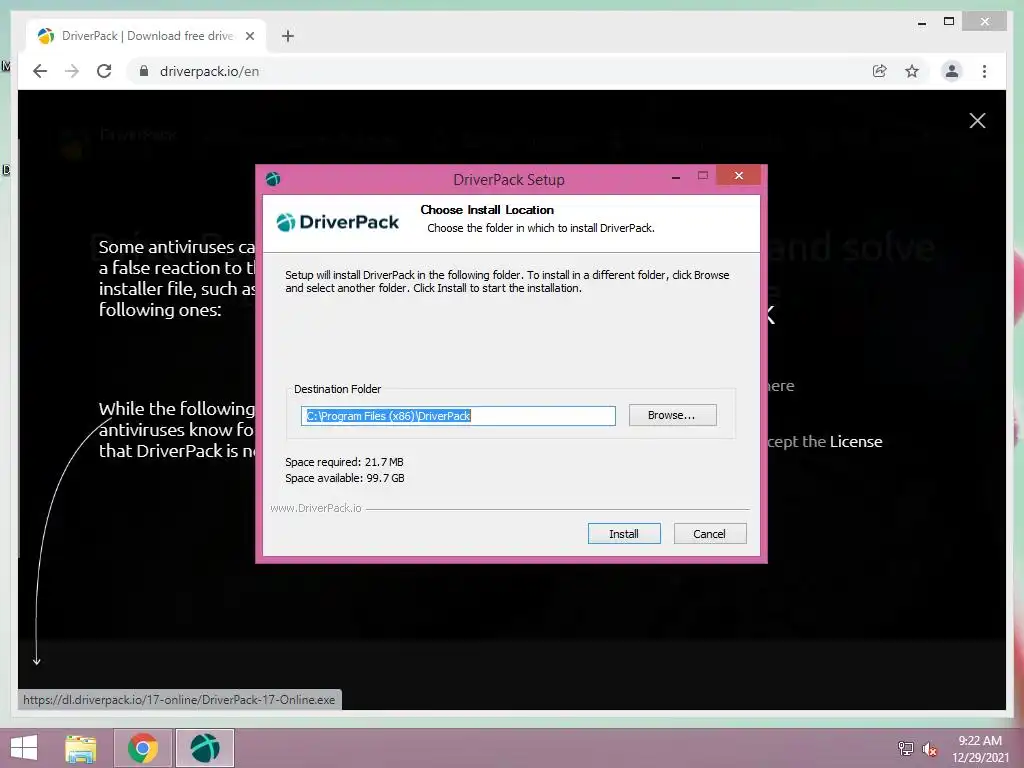Open Chrome profile avatar menu

click(952, 71)
